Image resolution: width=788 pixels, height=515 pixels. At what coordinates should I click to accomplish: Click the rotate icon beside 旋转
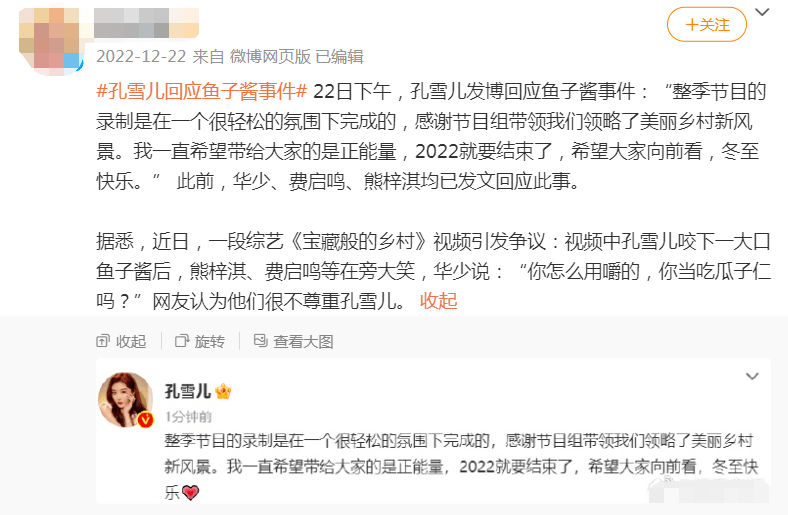pyautogui.click(x=181, y=341)
